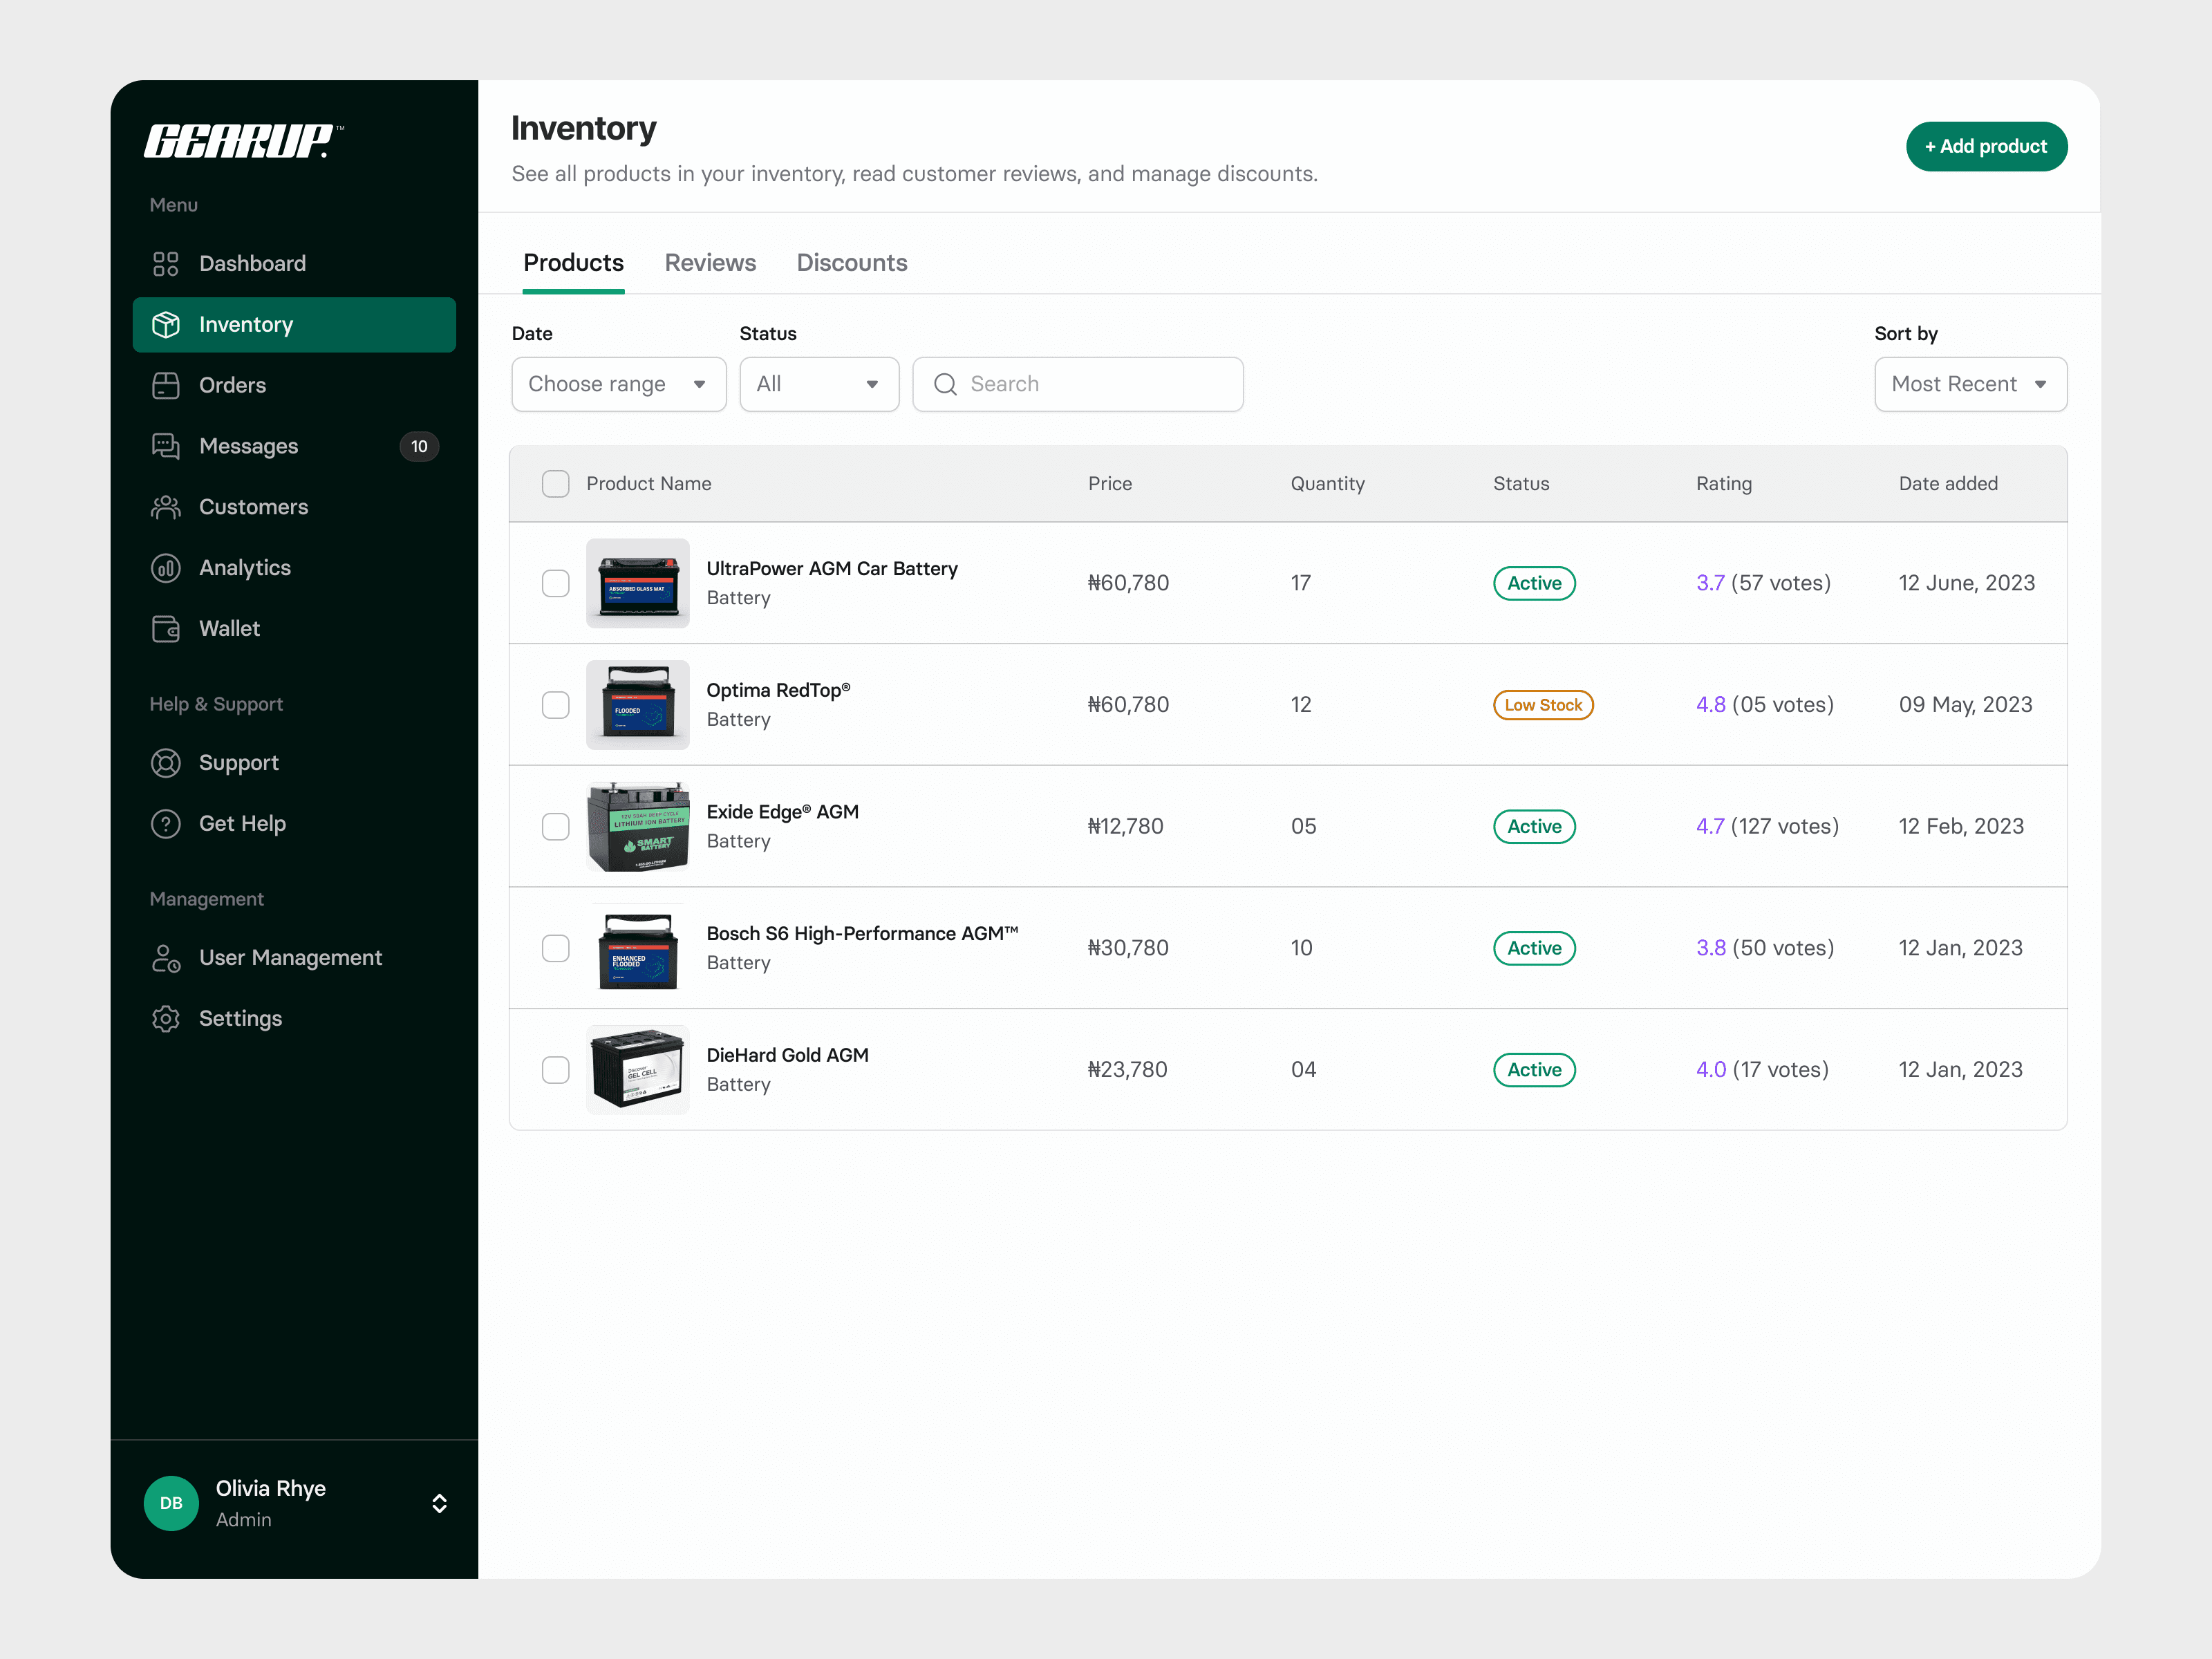Open Settings gear icon in sidebar

165,1018
